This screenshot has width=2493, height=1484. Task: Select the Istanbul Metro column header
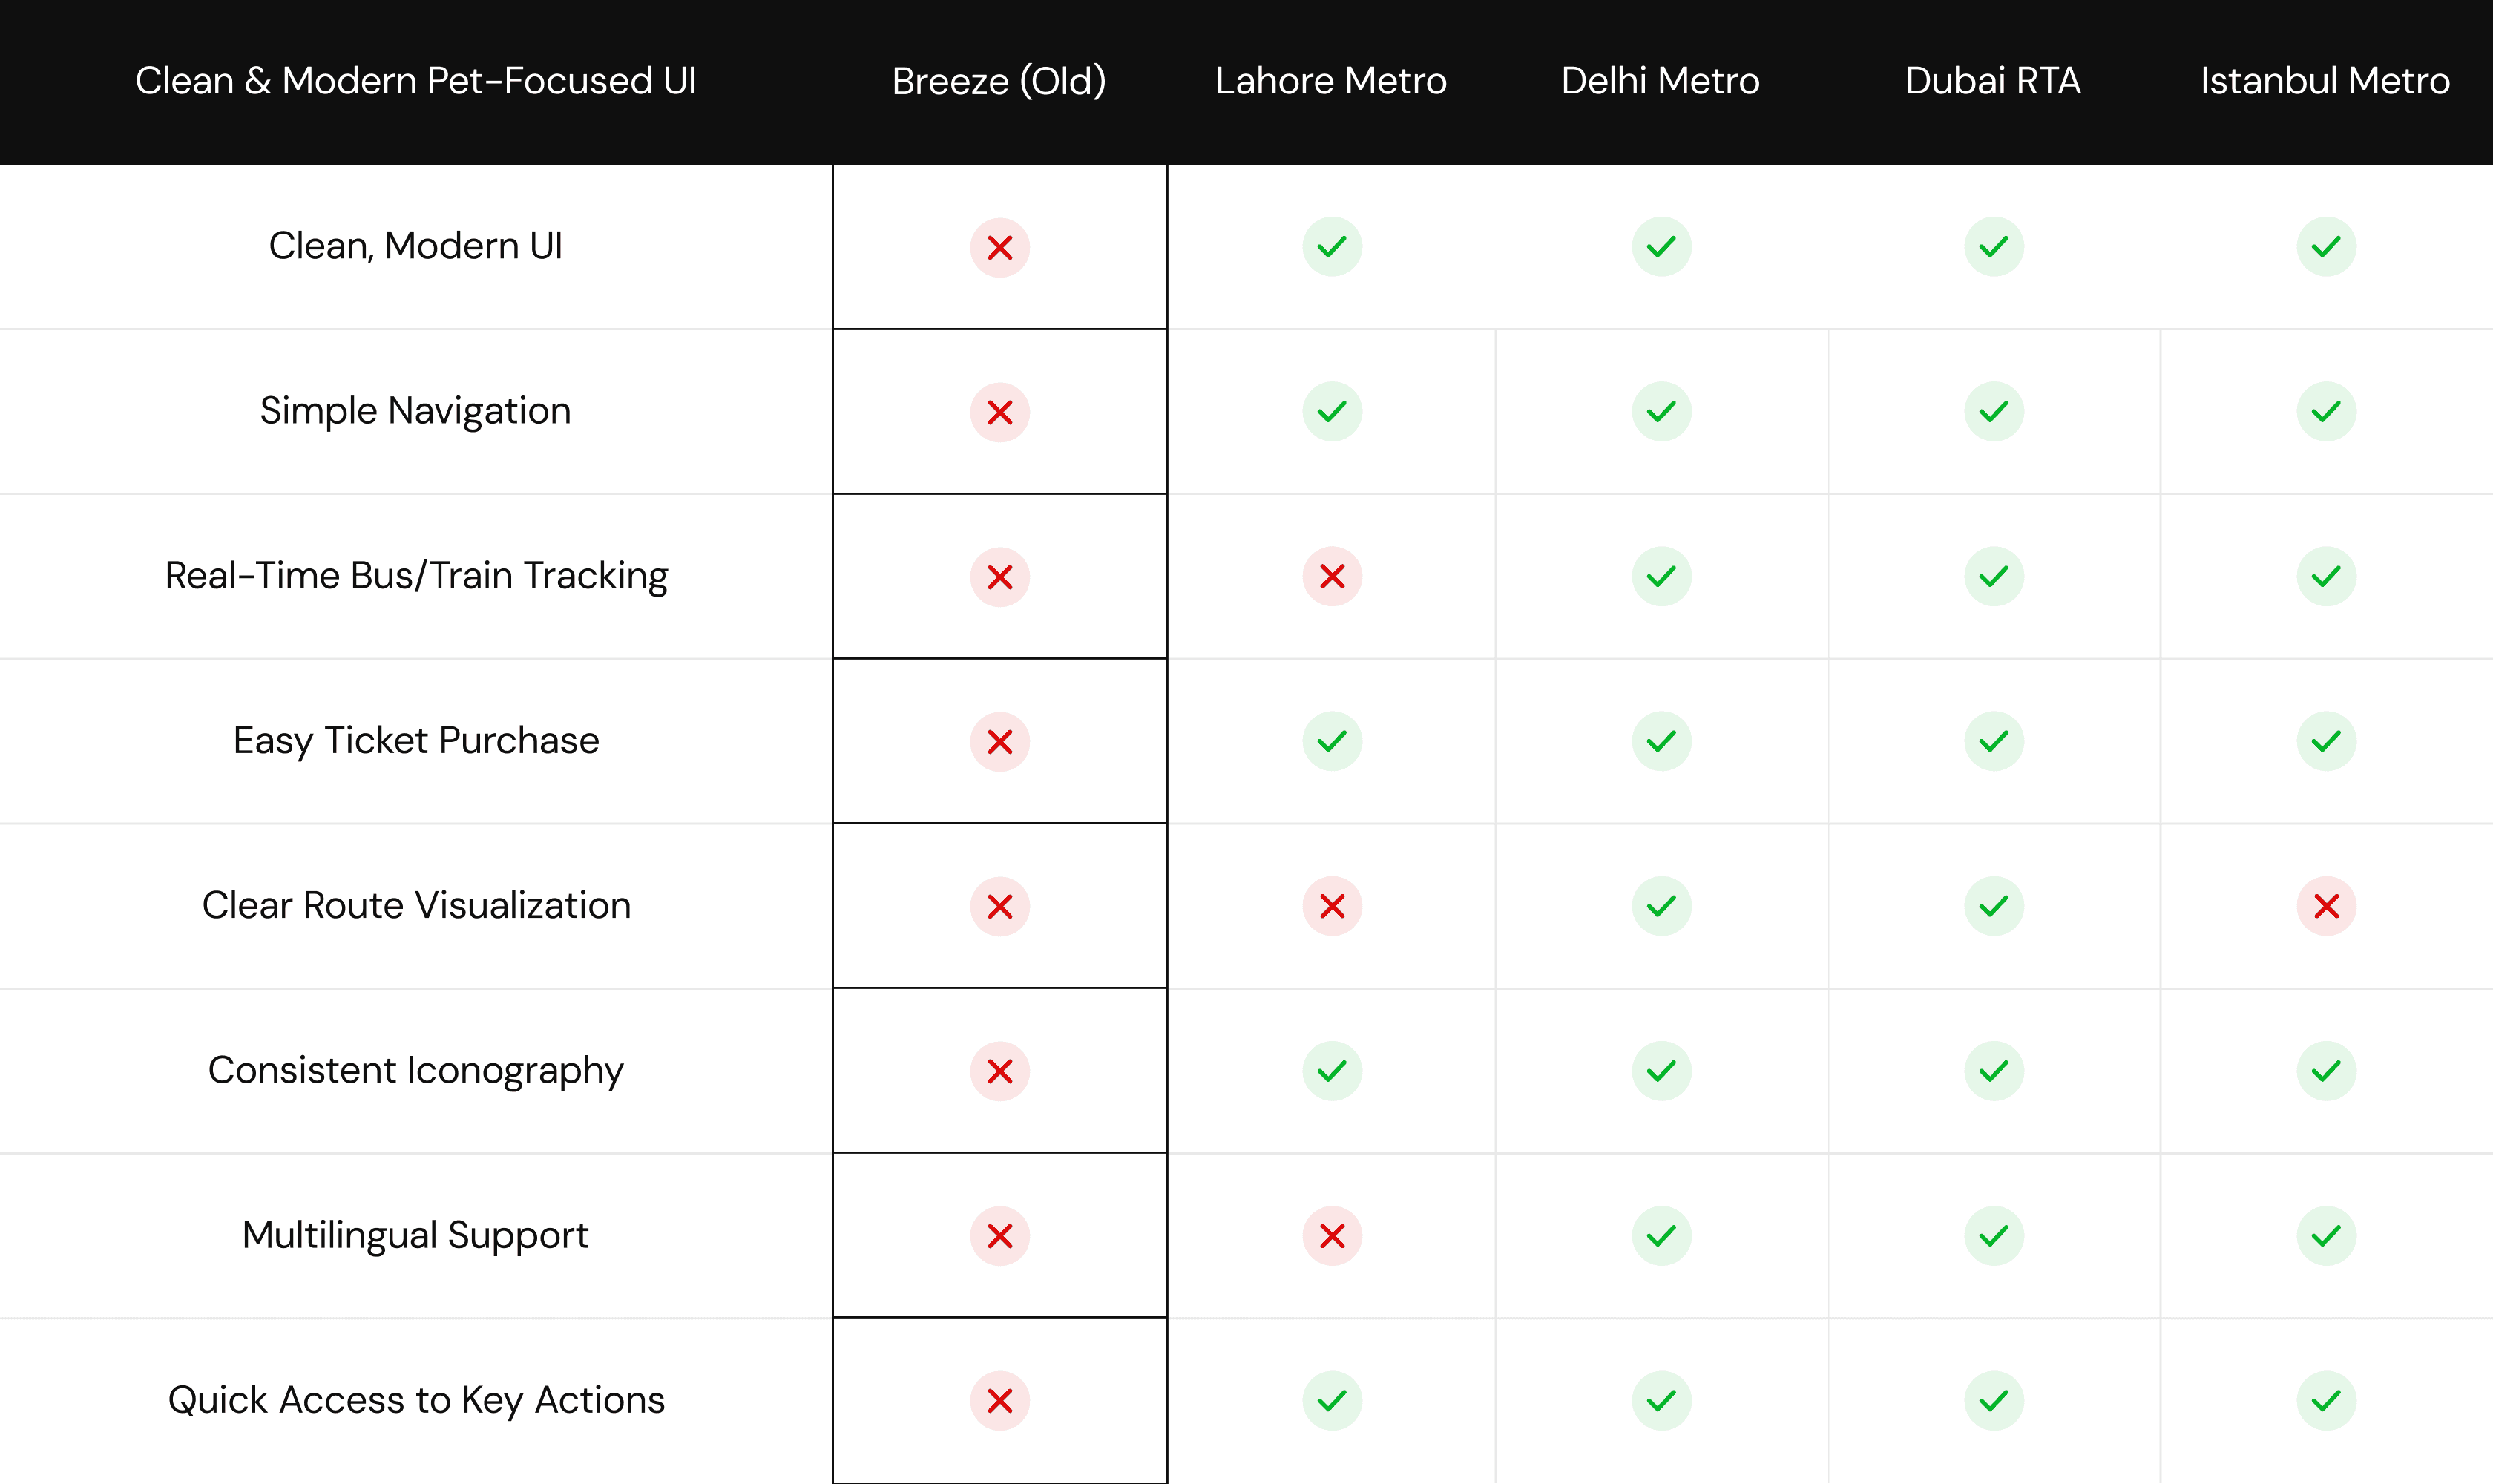coord(2324,81)
